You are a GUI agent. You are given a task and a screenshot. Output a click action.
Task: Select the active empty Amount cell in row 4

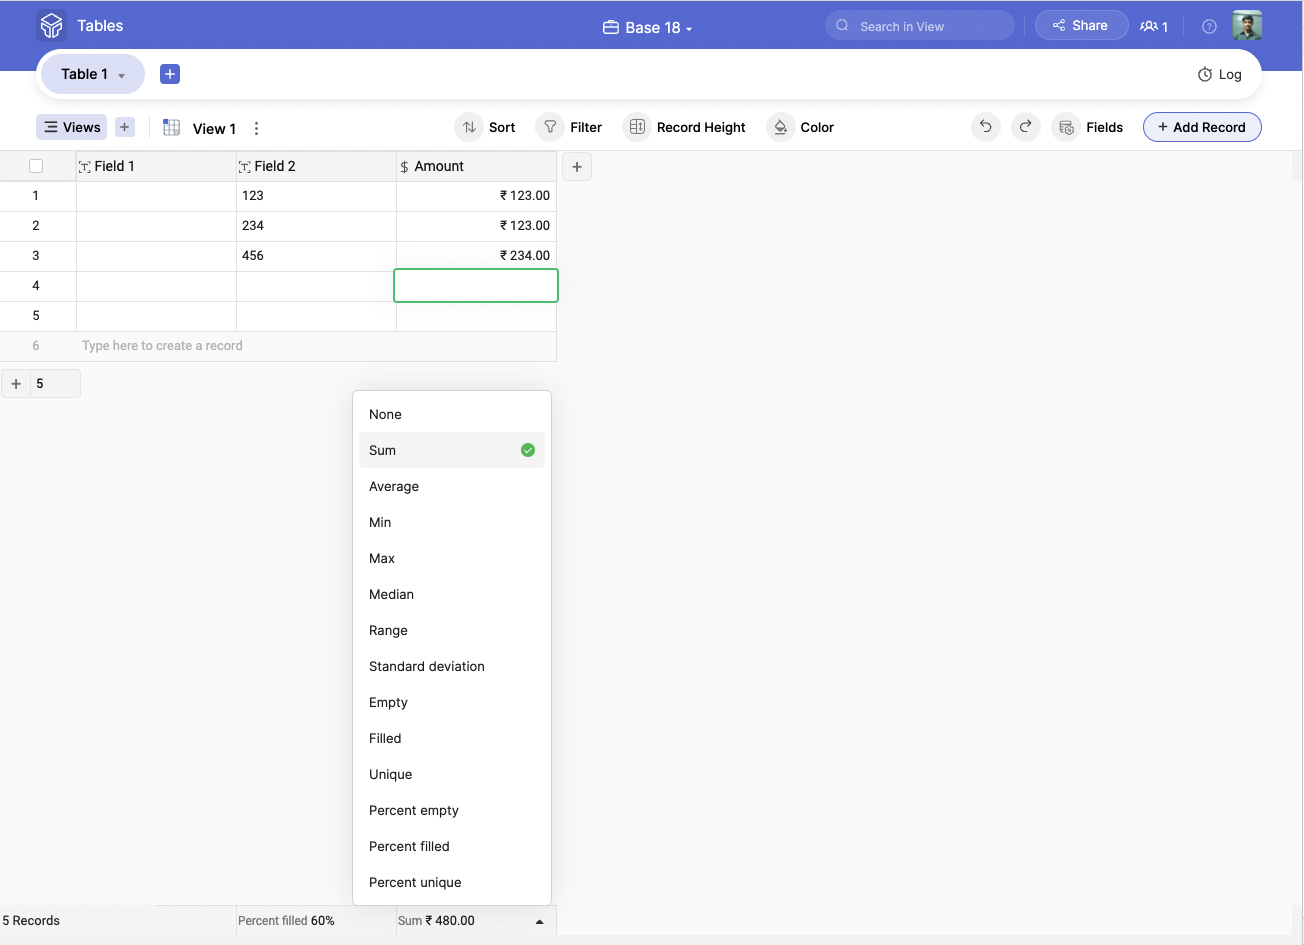click(476, 286)
